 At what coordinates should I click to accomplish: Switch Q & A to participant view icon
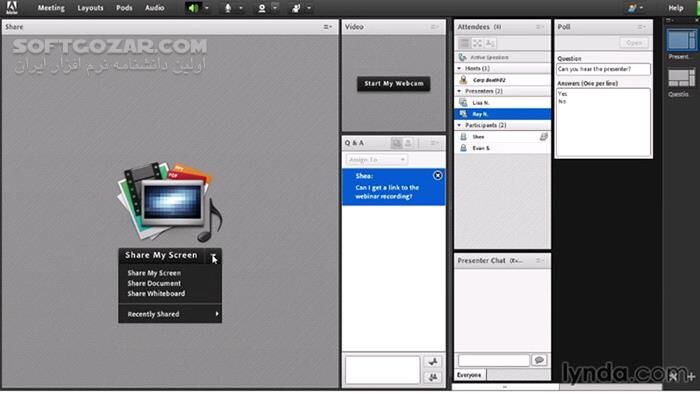408,143
